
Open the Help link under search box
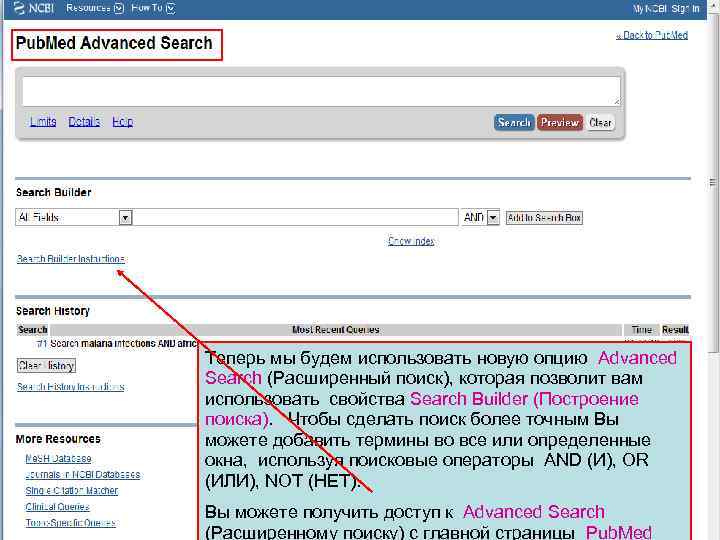click(123, 122)
